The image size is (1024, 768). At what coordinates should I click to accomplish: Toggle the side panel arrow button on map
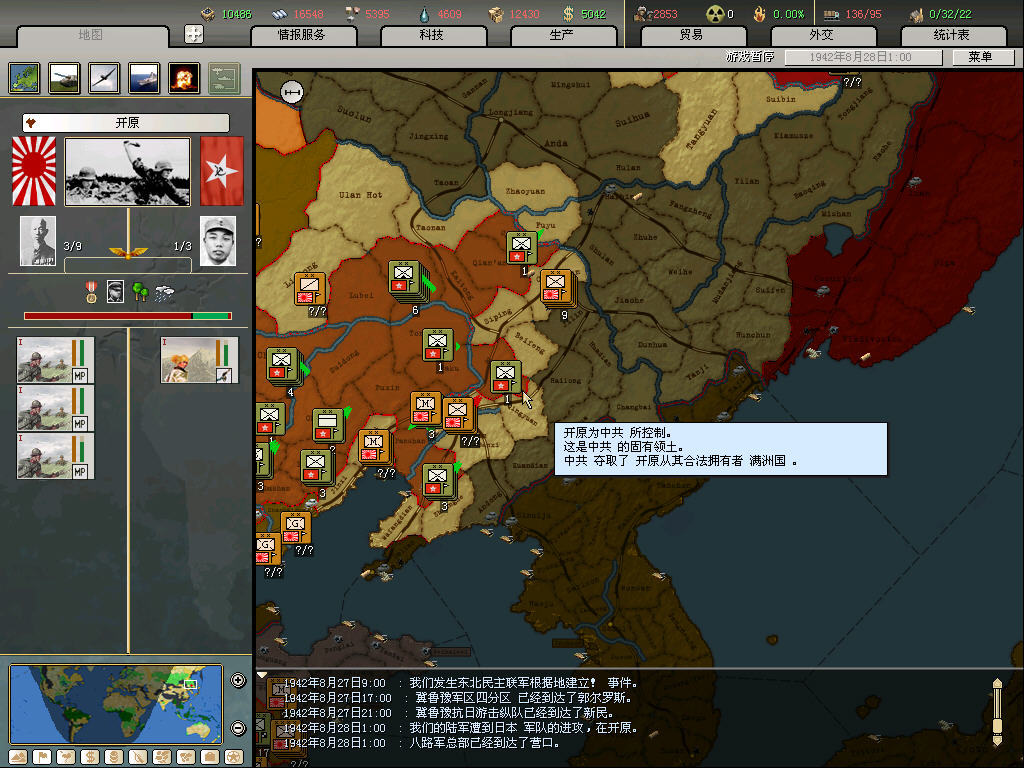tap(292, 92)
